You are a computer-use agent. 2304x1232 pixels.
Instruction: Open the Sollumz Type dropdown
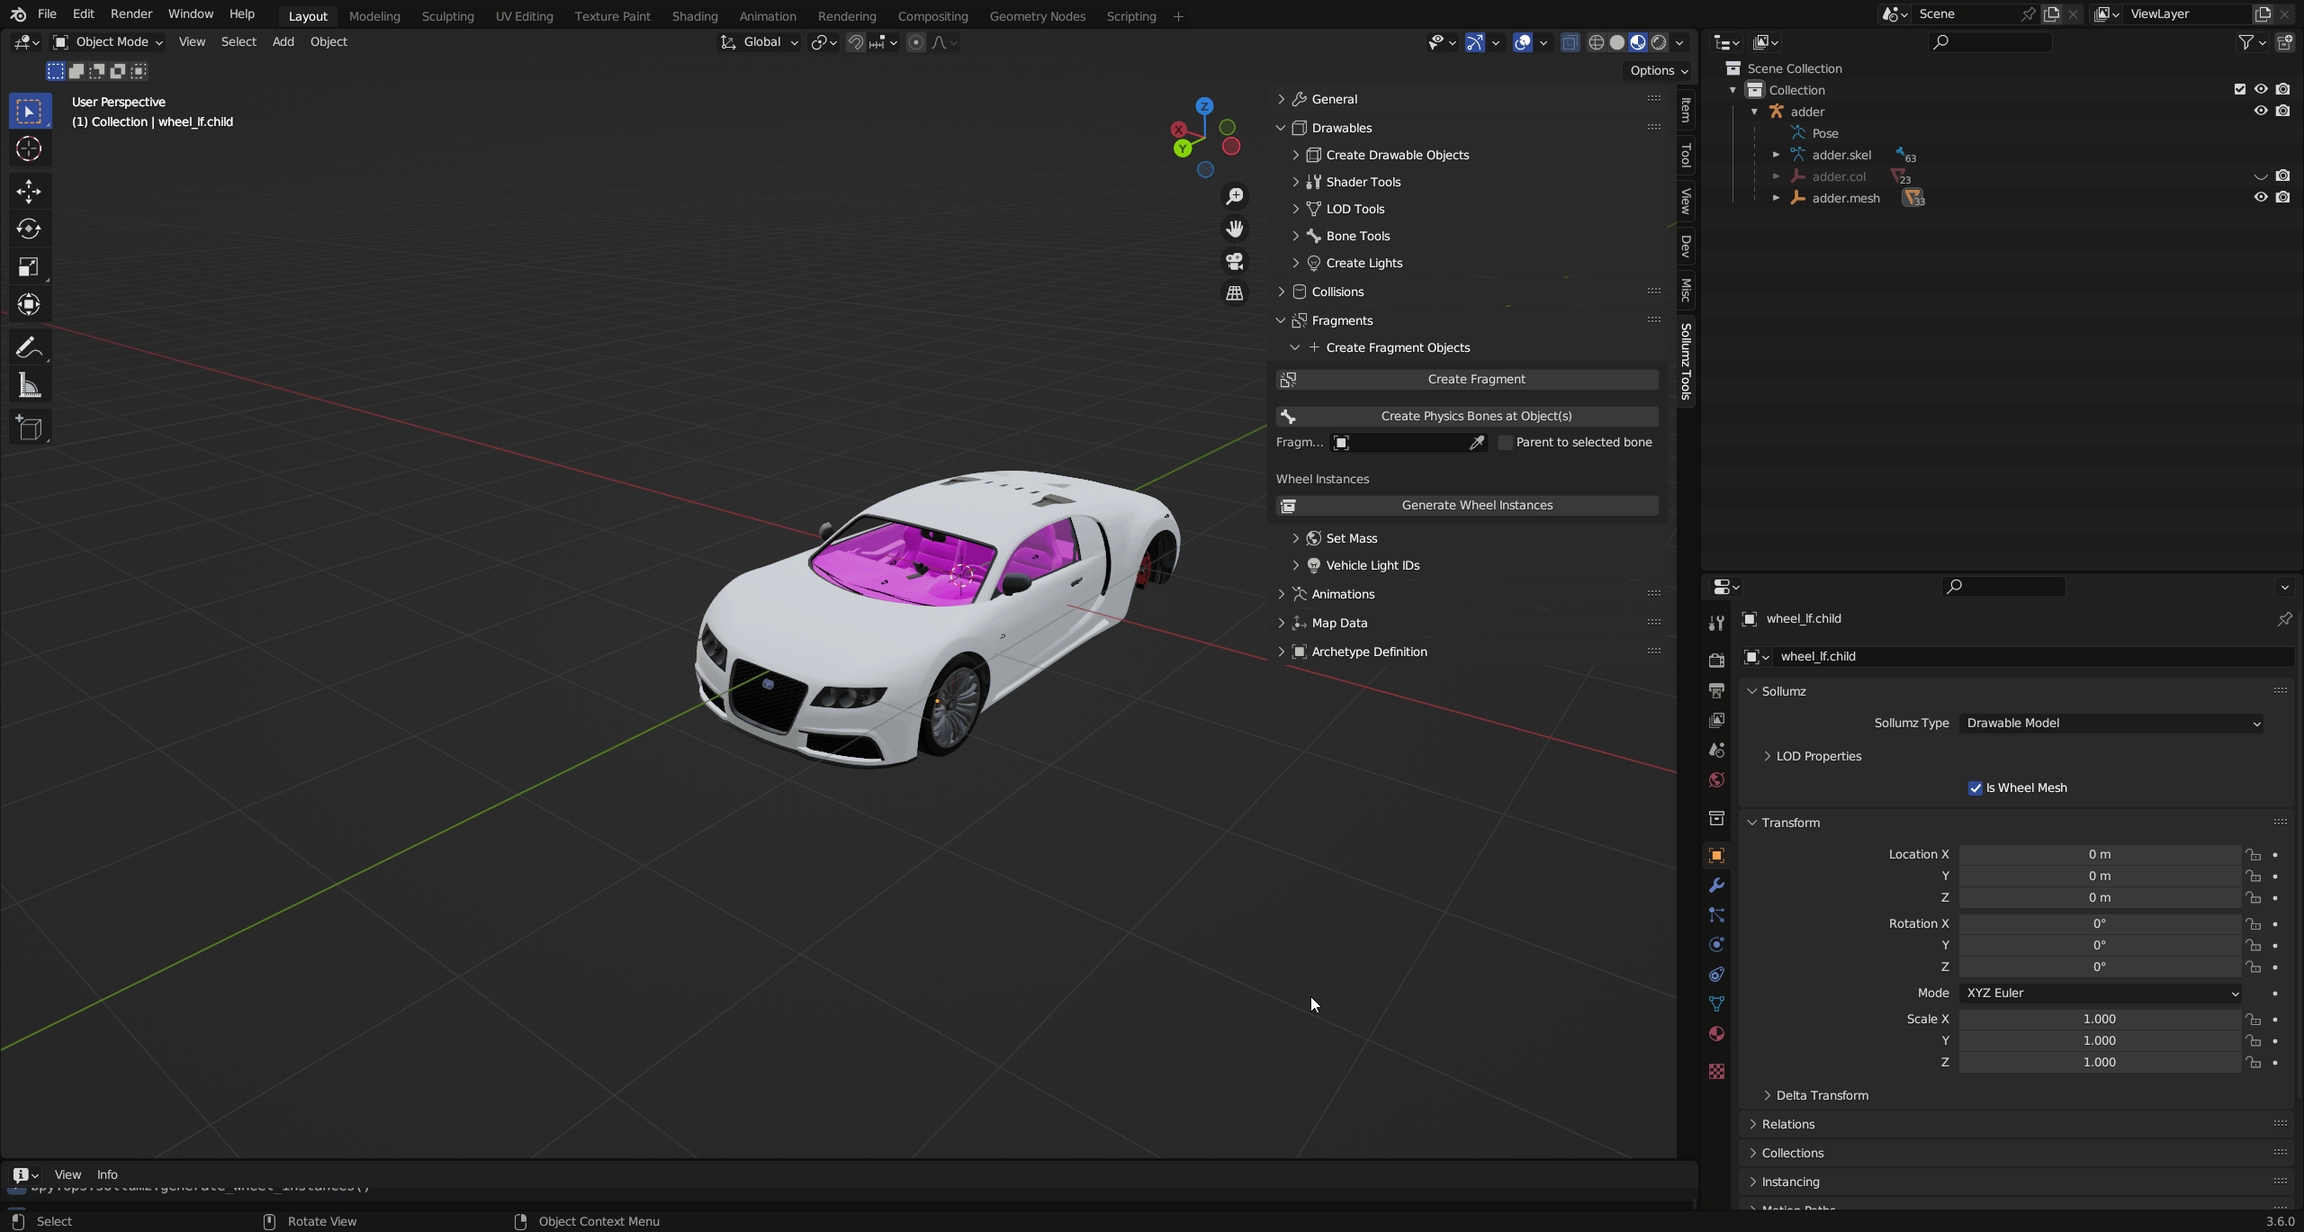coord(2111,723)
